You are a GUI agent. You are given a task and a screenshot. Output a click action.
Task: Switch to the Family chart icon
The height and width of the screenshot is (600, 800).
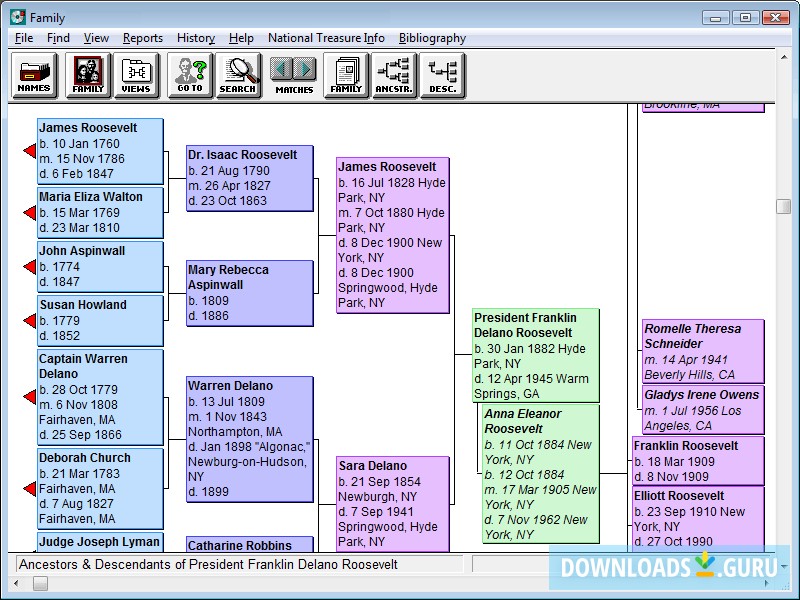[x=345, y=75]
